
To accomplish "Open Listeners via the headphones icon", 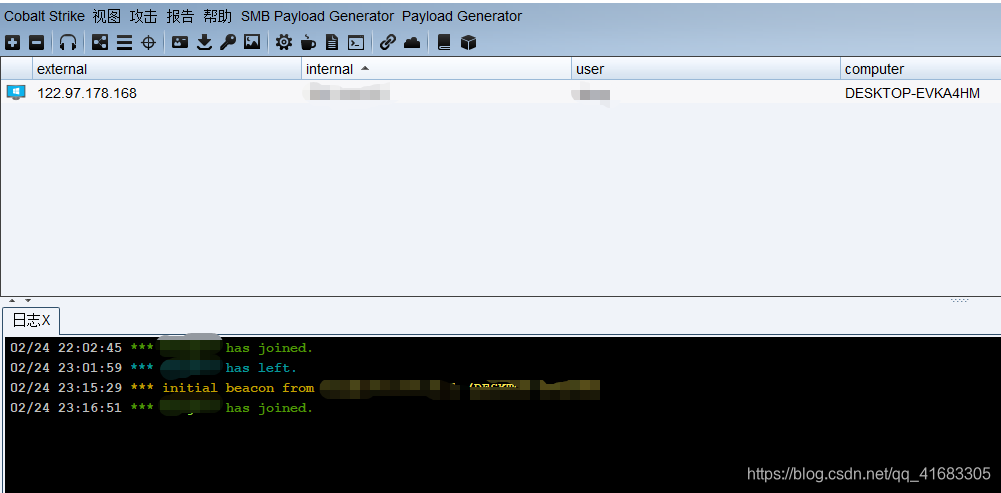I will point(68,43).
